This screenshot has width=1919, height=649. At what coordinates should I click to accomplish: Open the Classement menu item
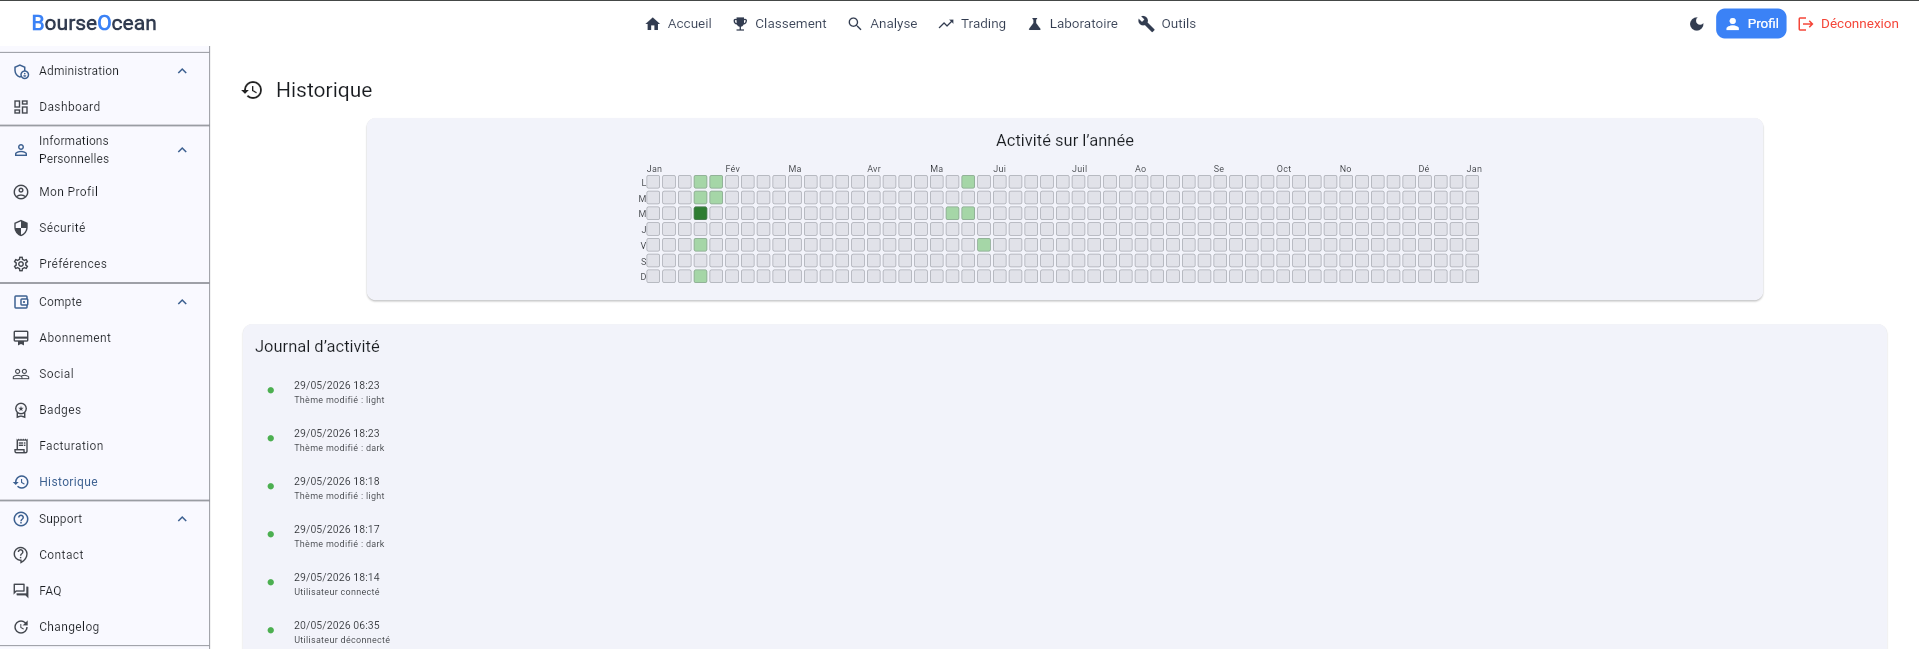click(779, 24)
